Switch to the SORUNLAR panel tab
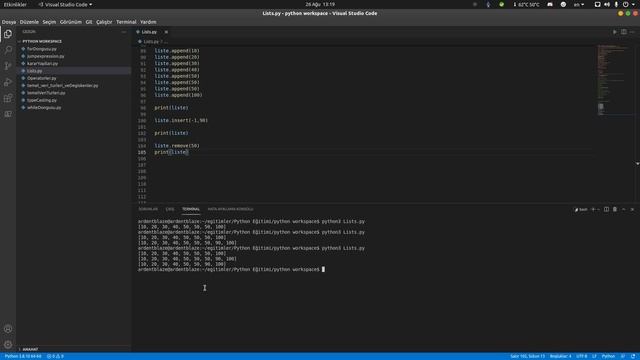Screen dimensions: 640x360 (148, 209)
